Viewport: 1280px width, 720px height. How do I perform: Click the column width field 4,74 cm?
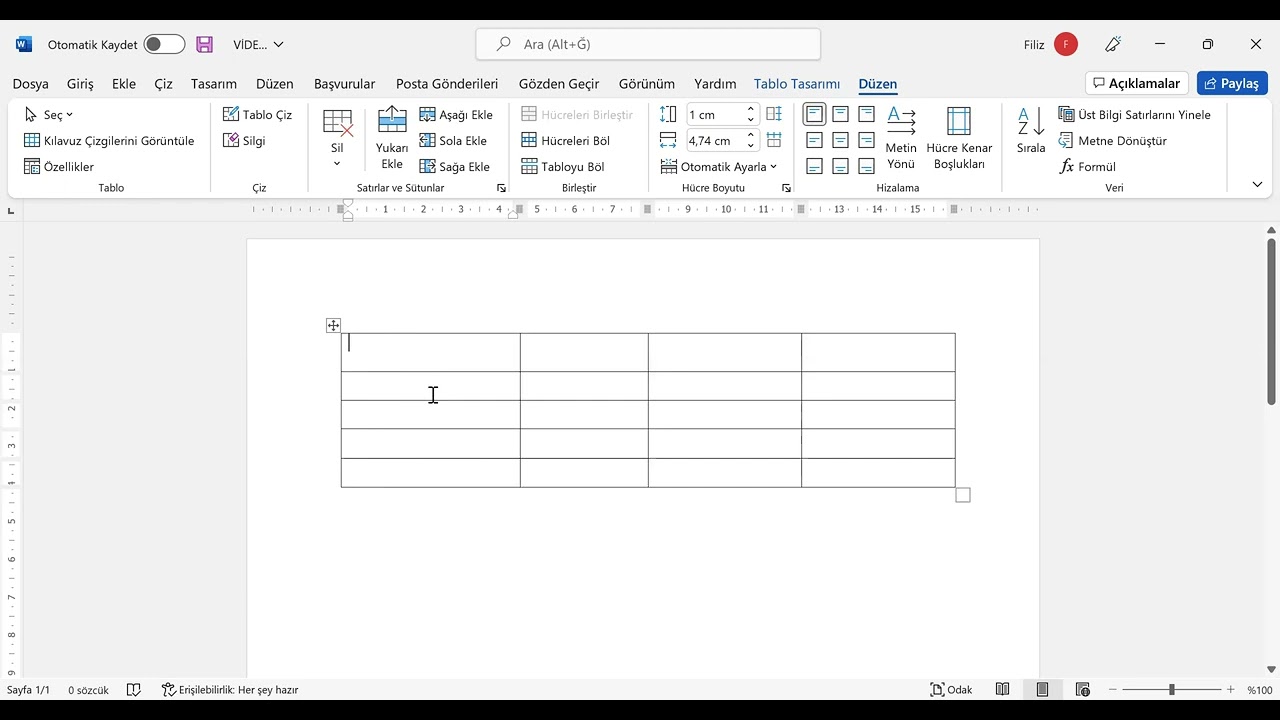715,141
